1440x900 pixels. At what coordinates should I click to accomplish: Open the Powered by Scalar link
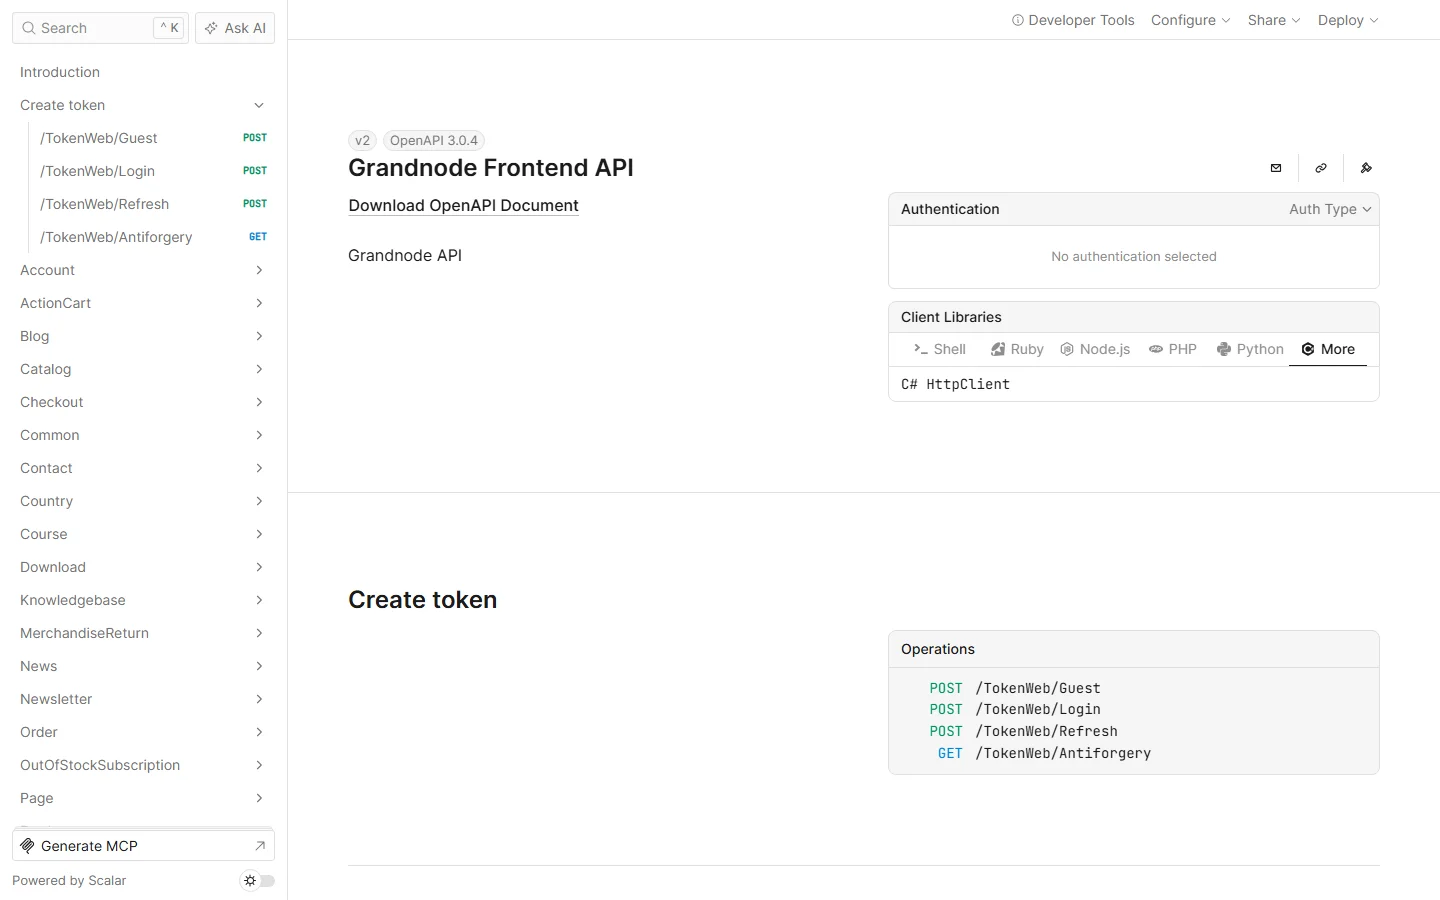point(69,881)
